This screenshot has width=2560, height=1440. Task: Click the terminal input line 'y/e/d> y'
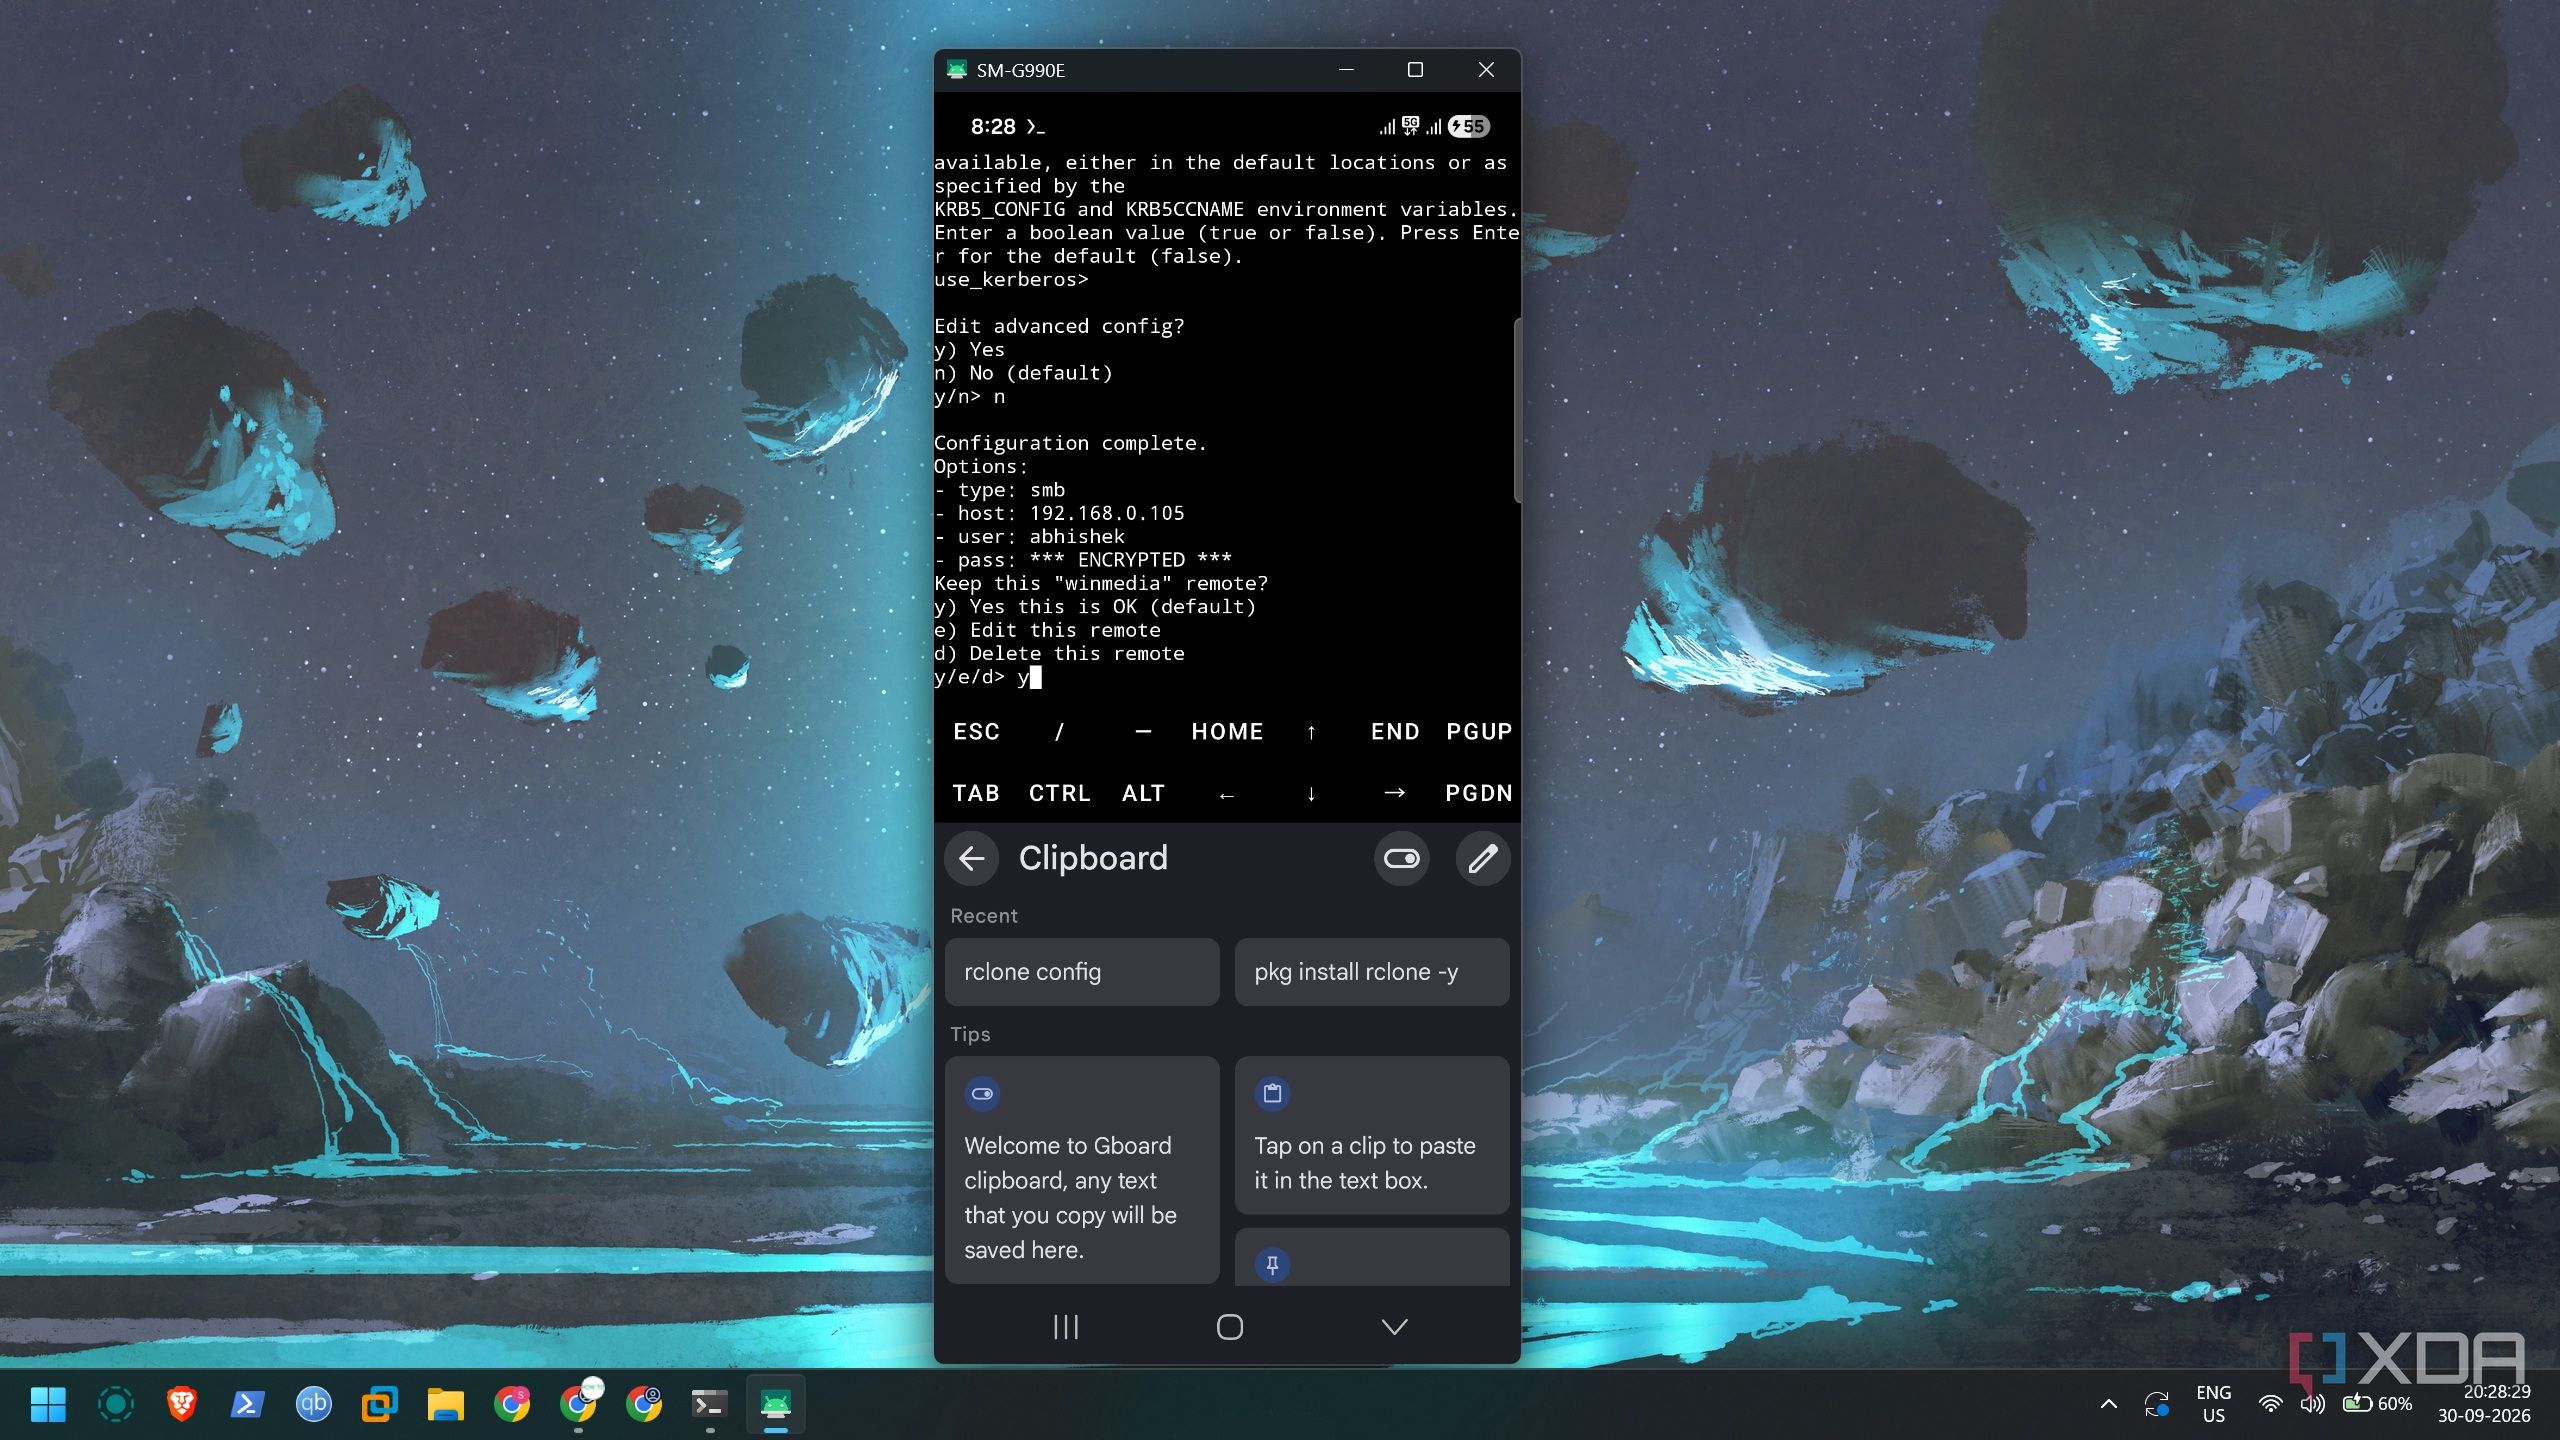[x=988, y=677]
